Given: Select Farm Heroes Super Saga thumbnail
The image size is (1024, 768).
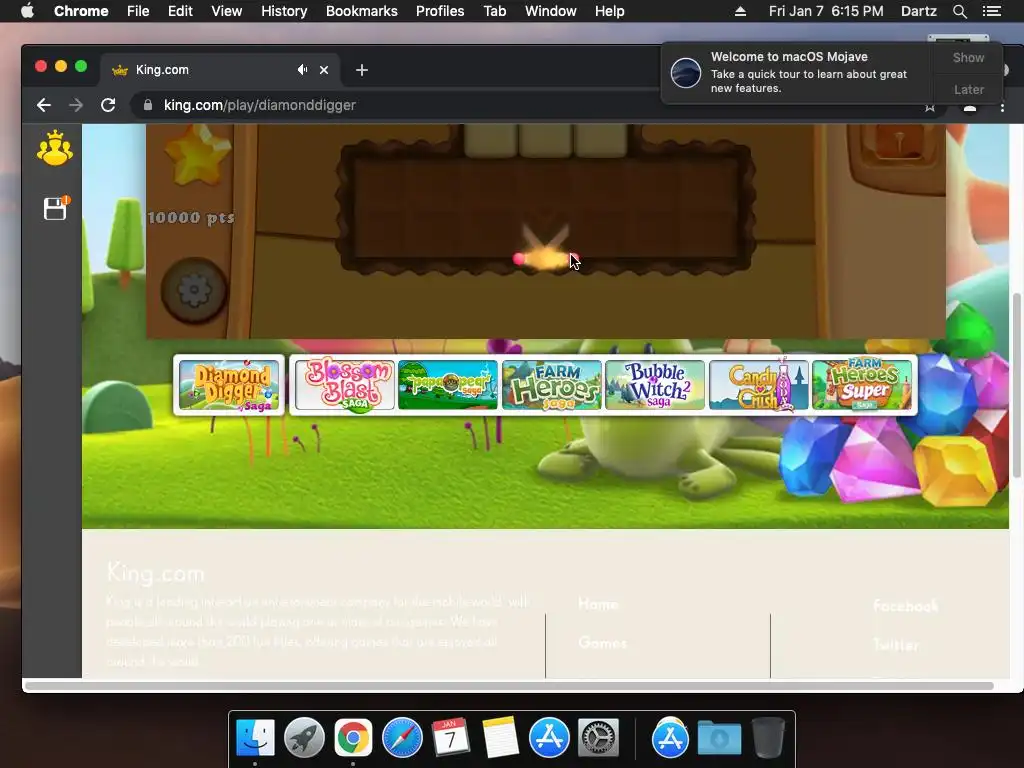Looking at the screenshot, I should (862, 385).
